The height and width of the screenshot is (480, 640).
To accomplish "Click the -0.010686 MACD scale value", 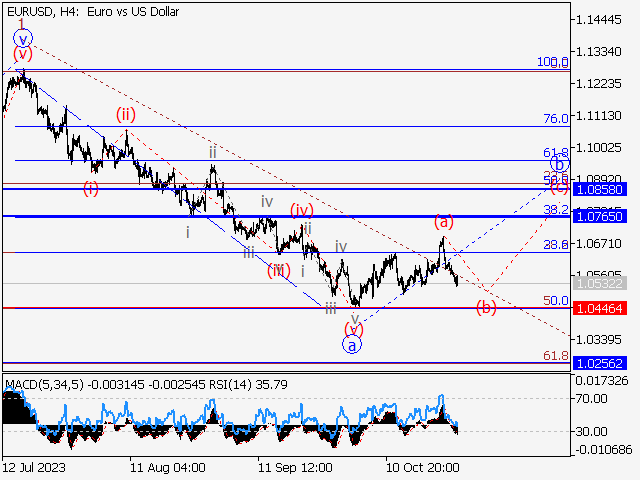I will pos(604,450).
